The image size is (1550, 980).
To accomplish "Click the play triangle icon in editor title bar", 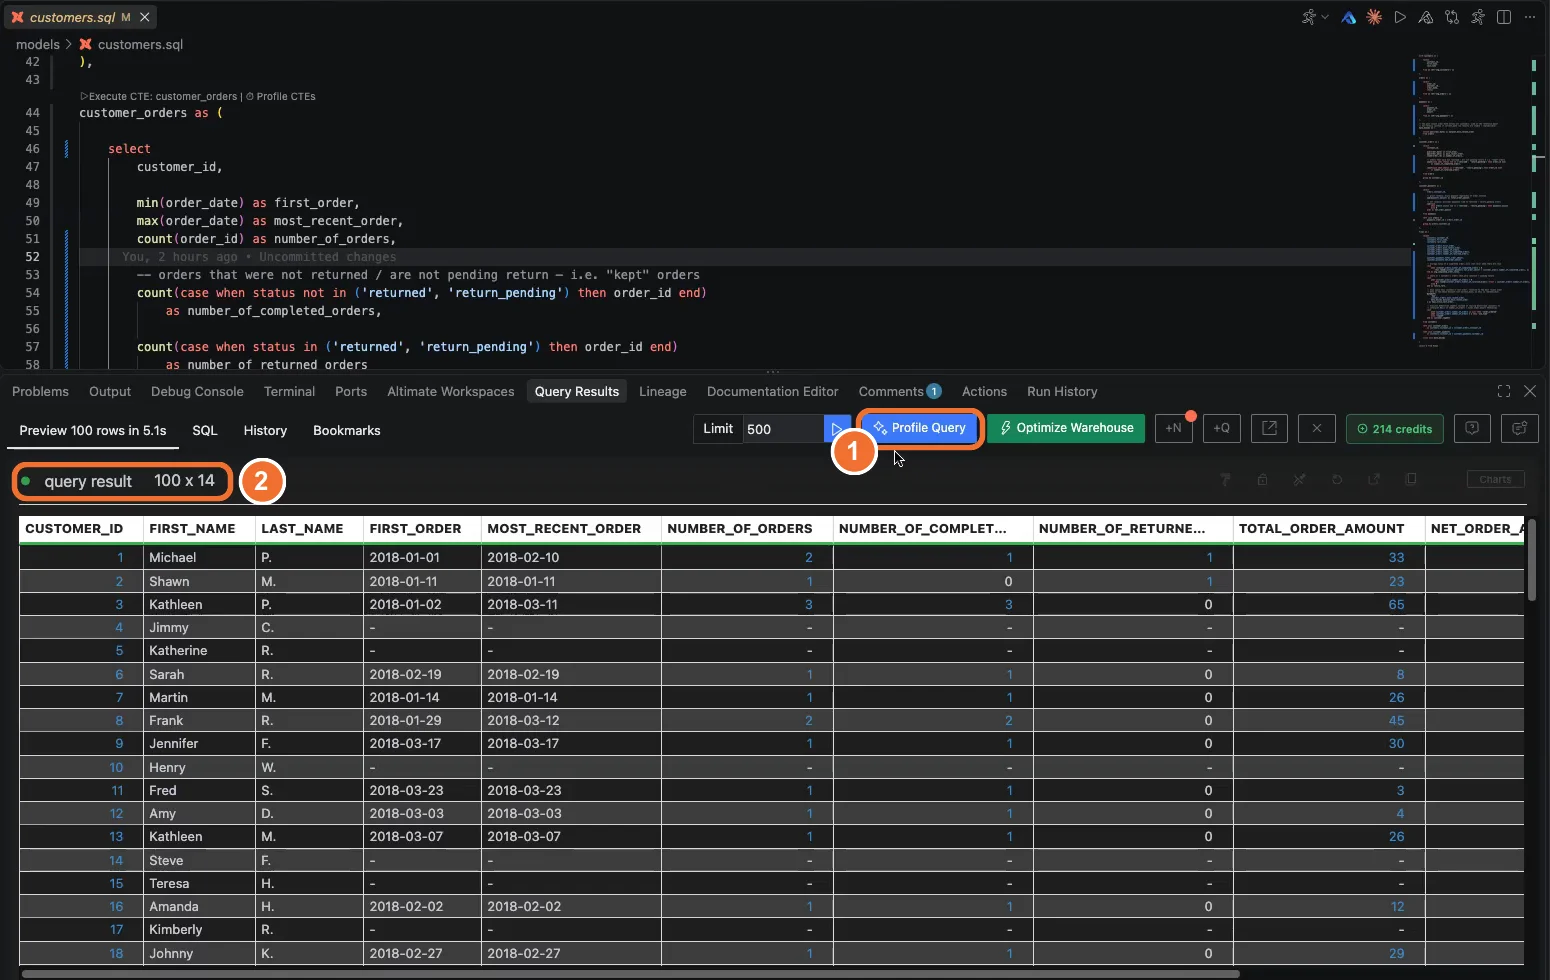I will [1400, 17].
